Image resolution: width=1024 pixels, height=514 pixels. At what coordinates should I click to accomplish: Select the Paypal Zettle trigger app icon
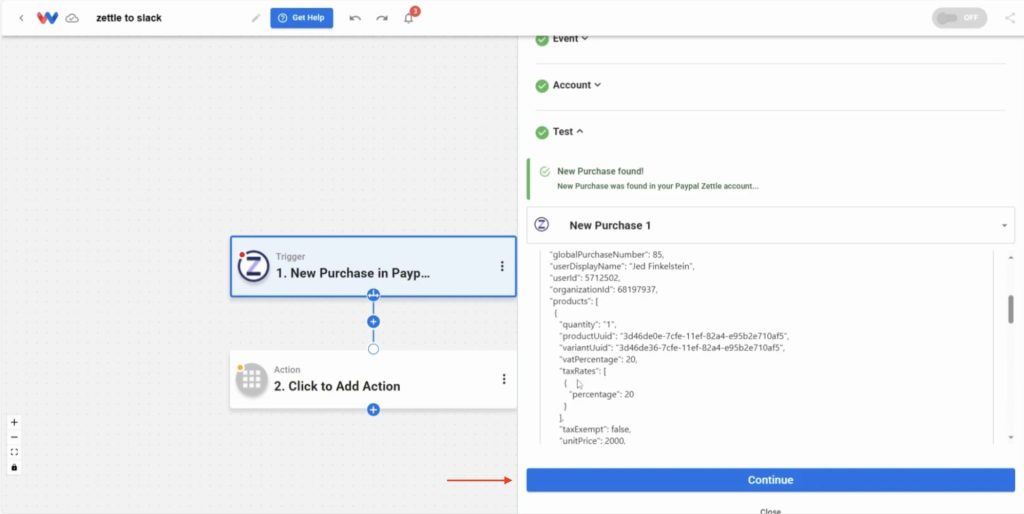tap(253, 266)
